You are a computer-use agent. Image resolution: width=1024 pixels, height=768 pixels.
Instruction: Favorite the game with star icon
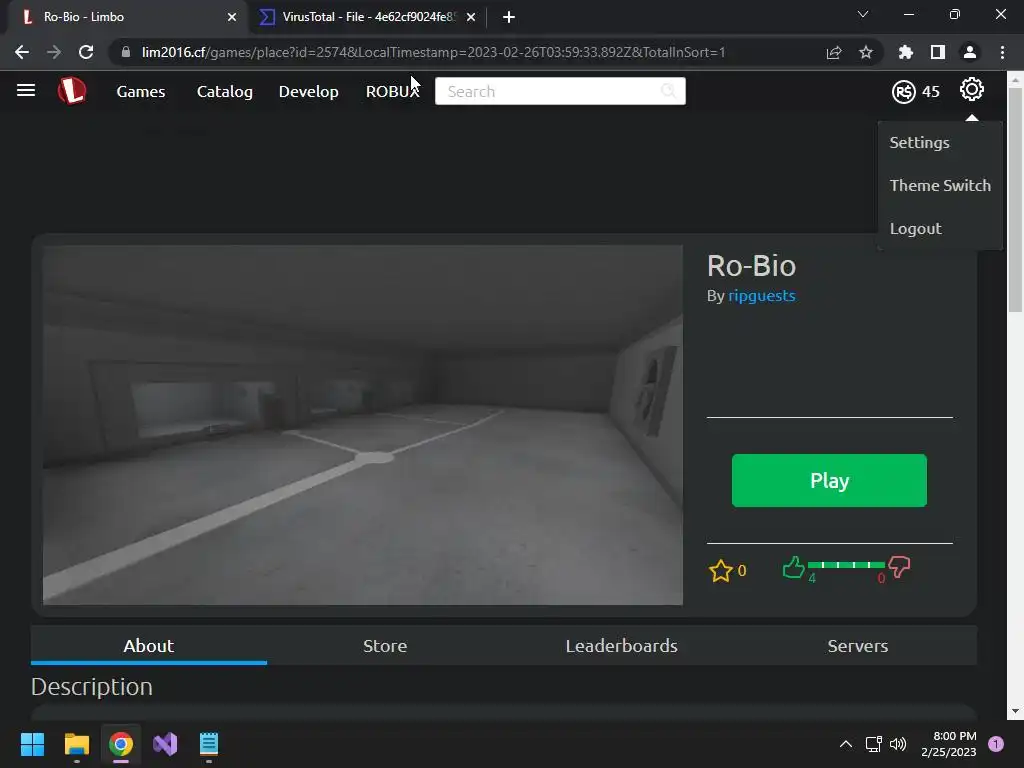720,571
